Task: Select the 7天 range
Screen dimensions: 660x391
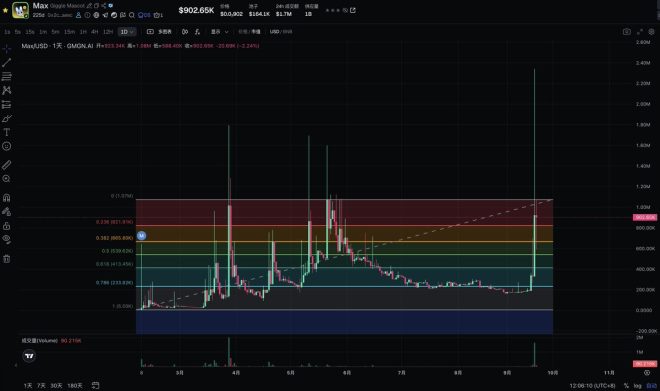Action: (41, 386)
